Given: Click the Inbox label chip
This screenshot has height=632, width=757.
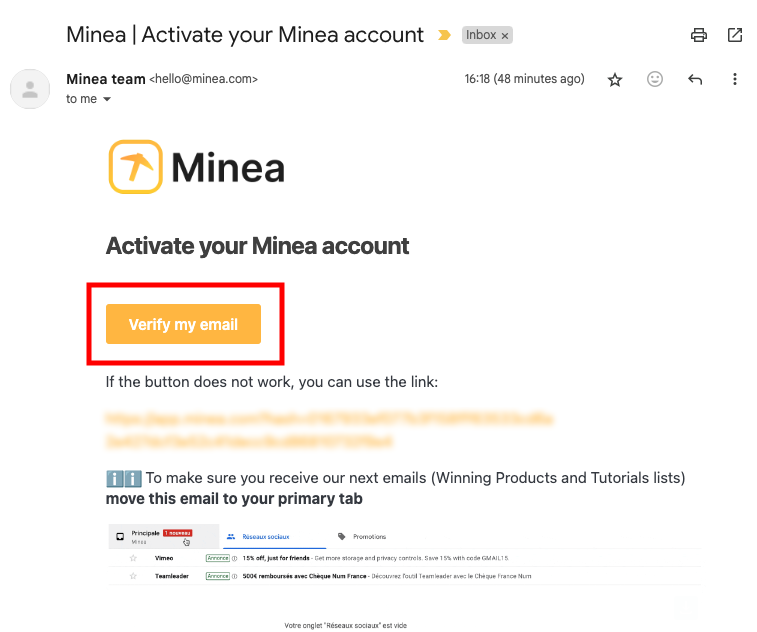Looking at the screenshot, I should point(480,35).
